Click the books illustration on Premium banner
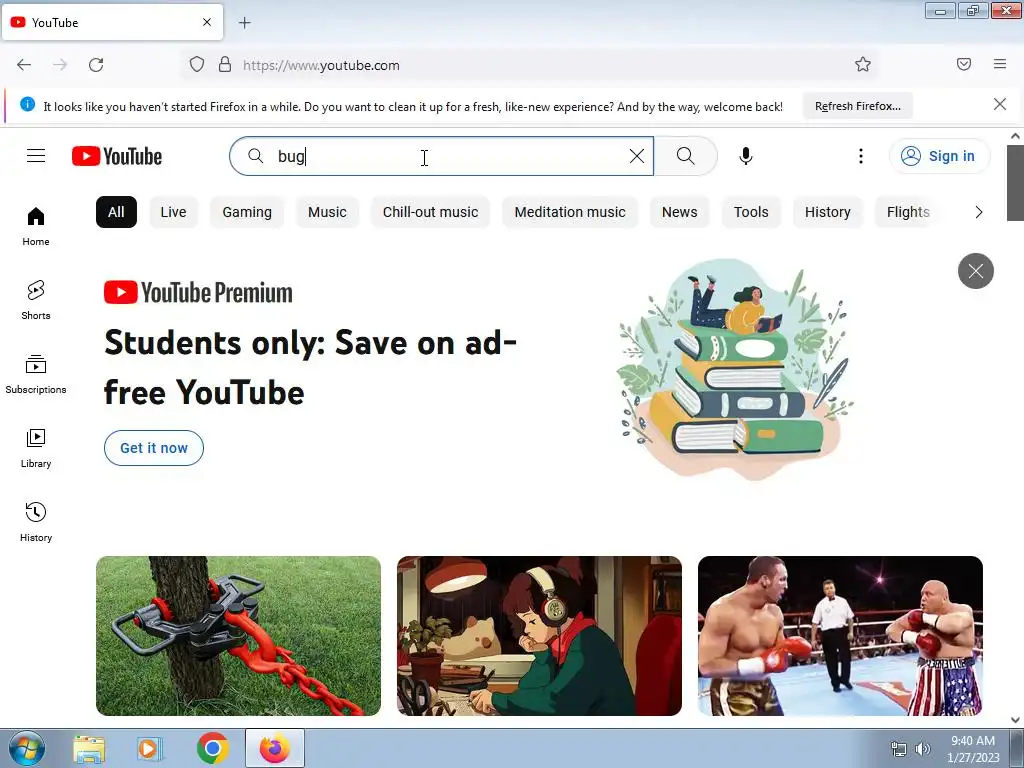 click(x=736, y=369)
